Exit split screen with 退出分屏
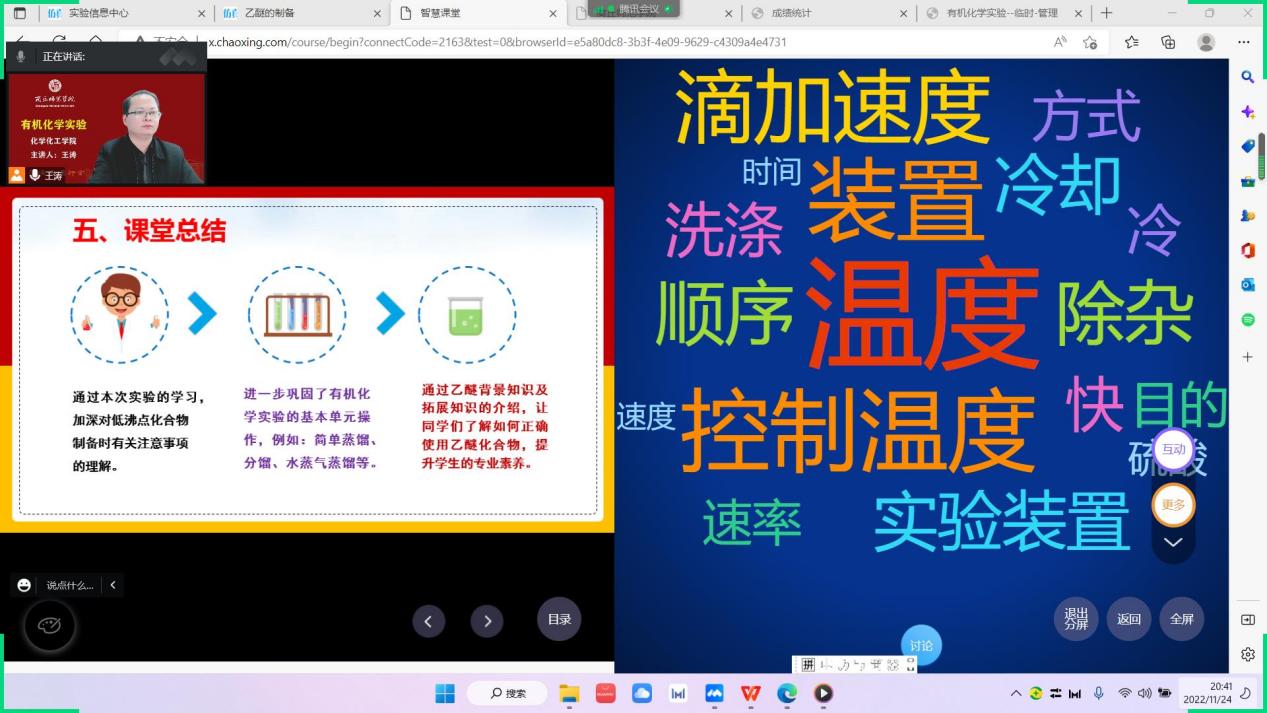Screen dimensions: 1267x713 [x=1076, y=619]
